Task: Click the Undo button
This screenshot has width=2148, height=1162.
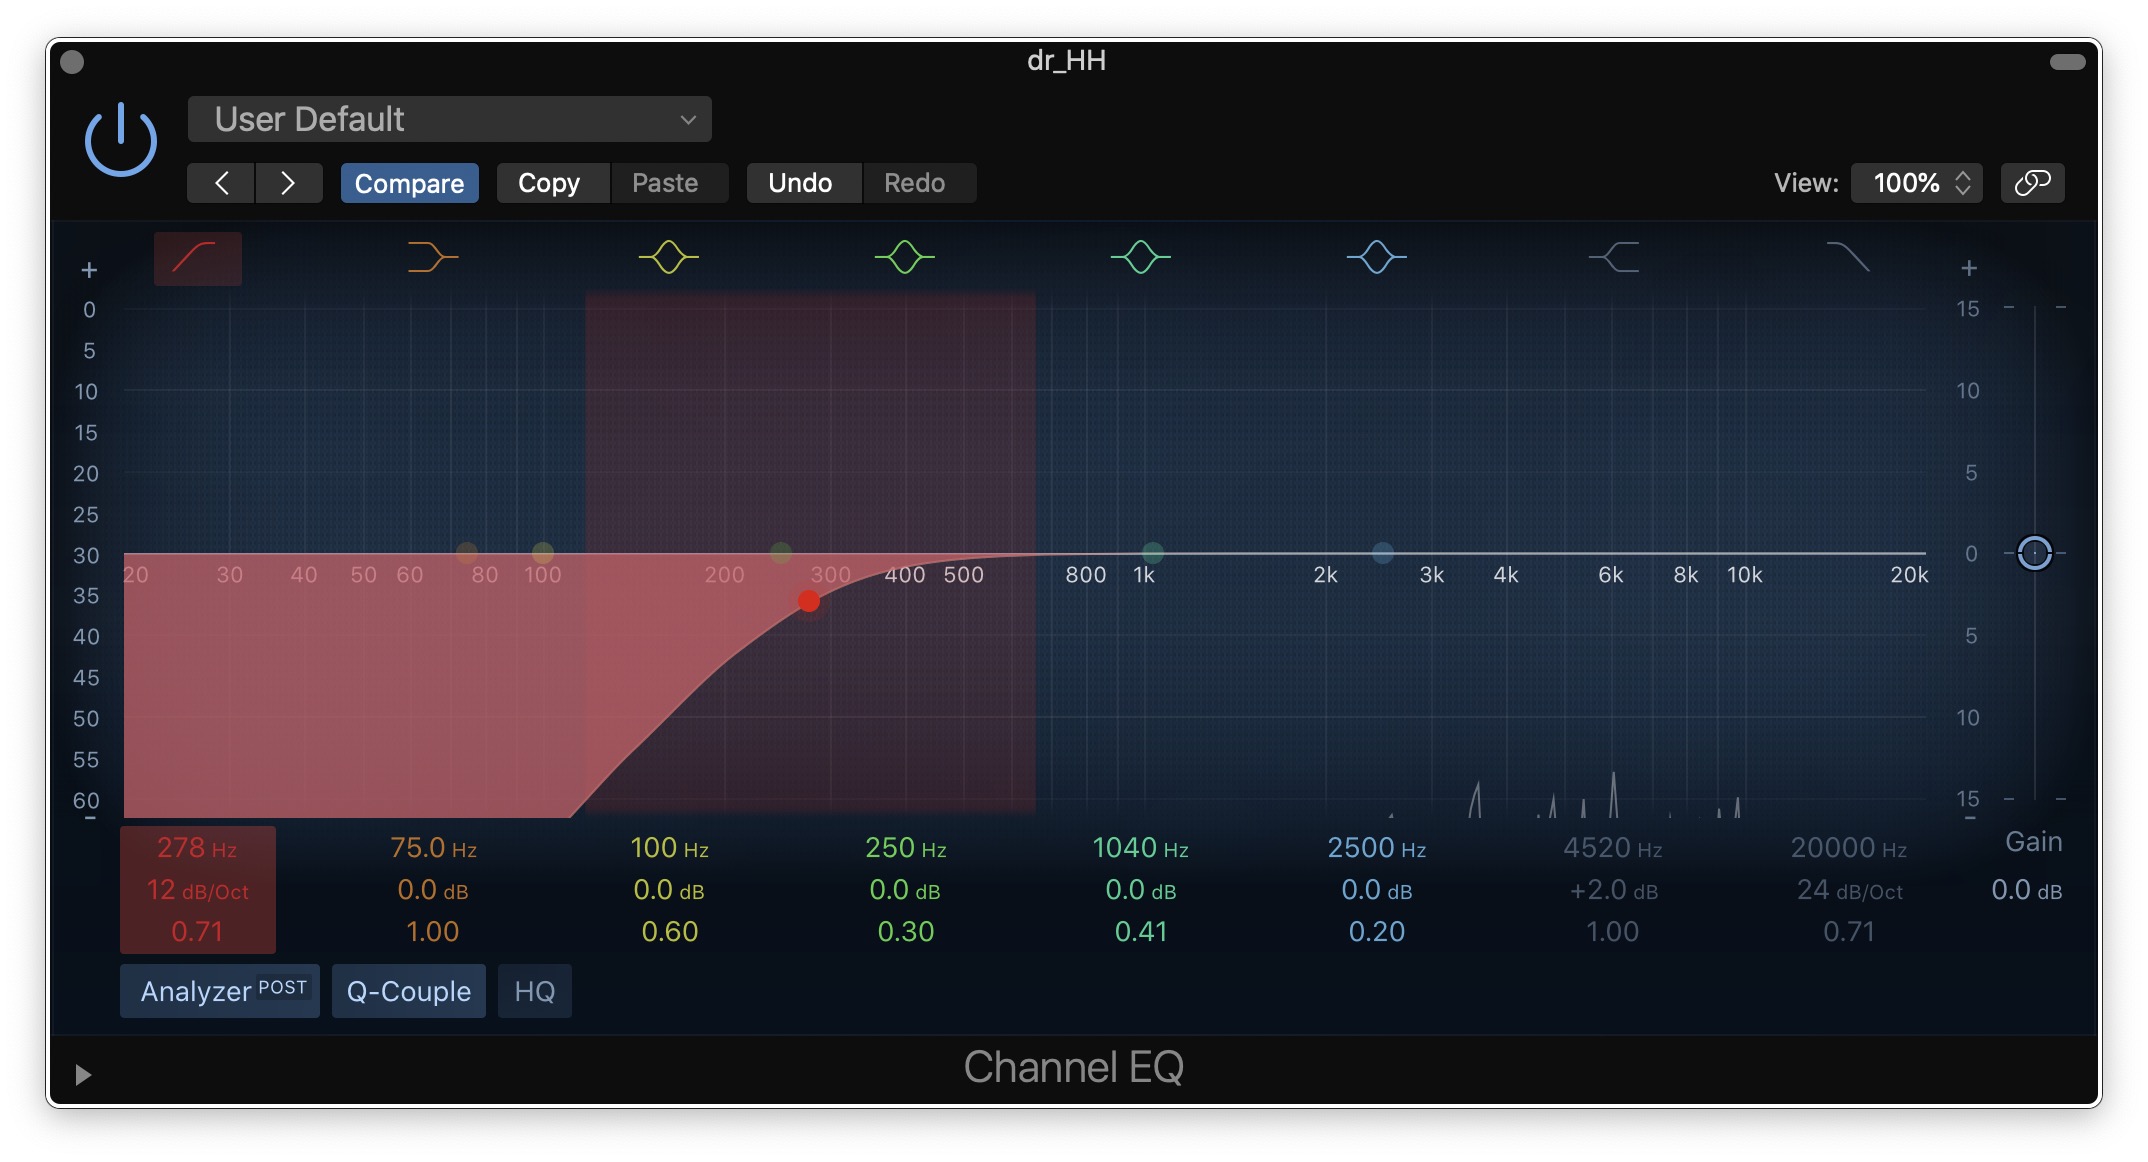Action: tap(800, 183)
